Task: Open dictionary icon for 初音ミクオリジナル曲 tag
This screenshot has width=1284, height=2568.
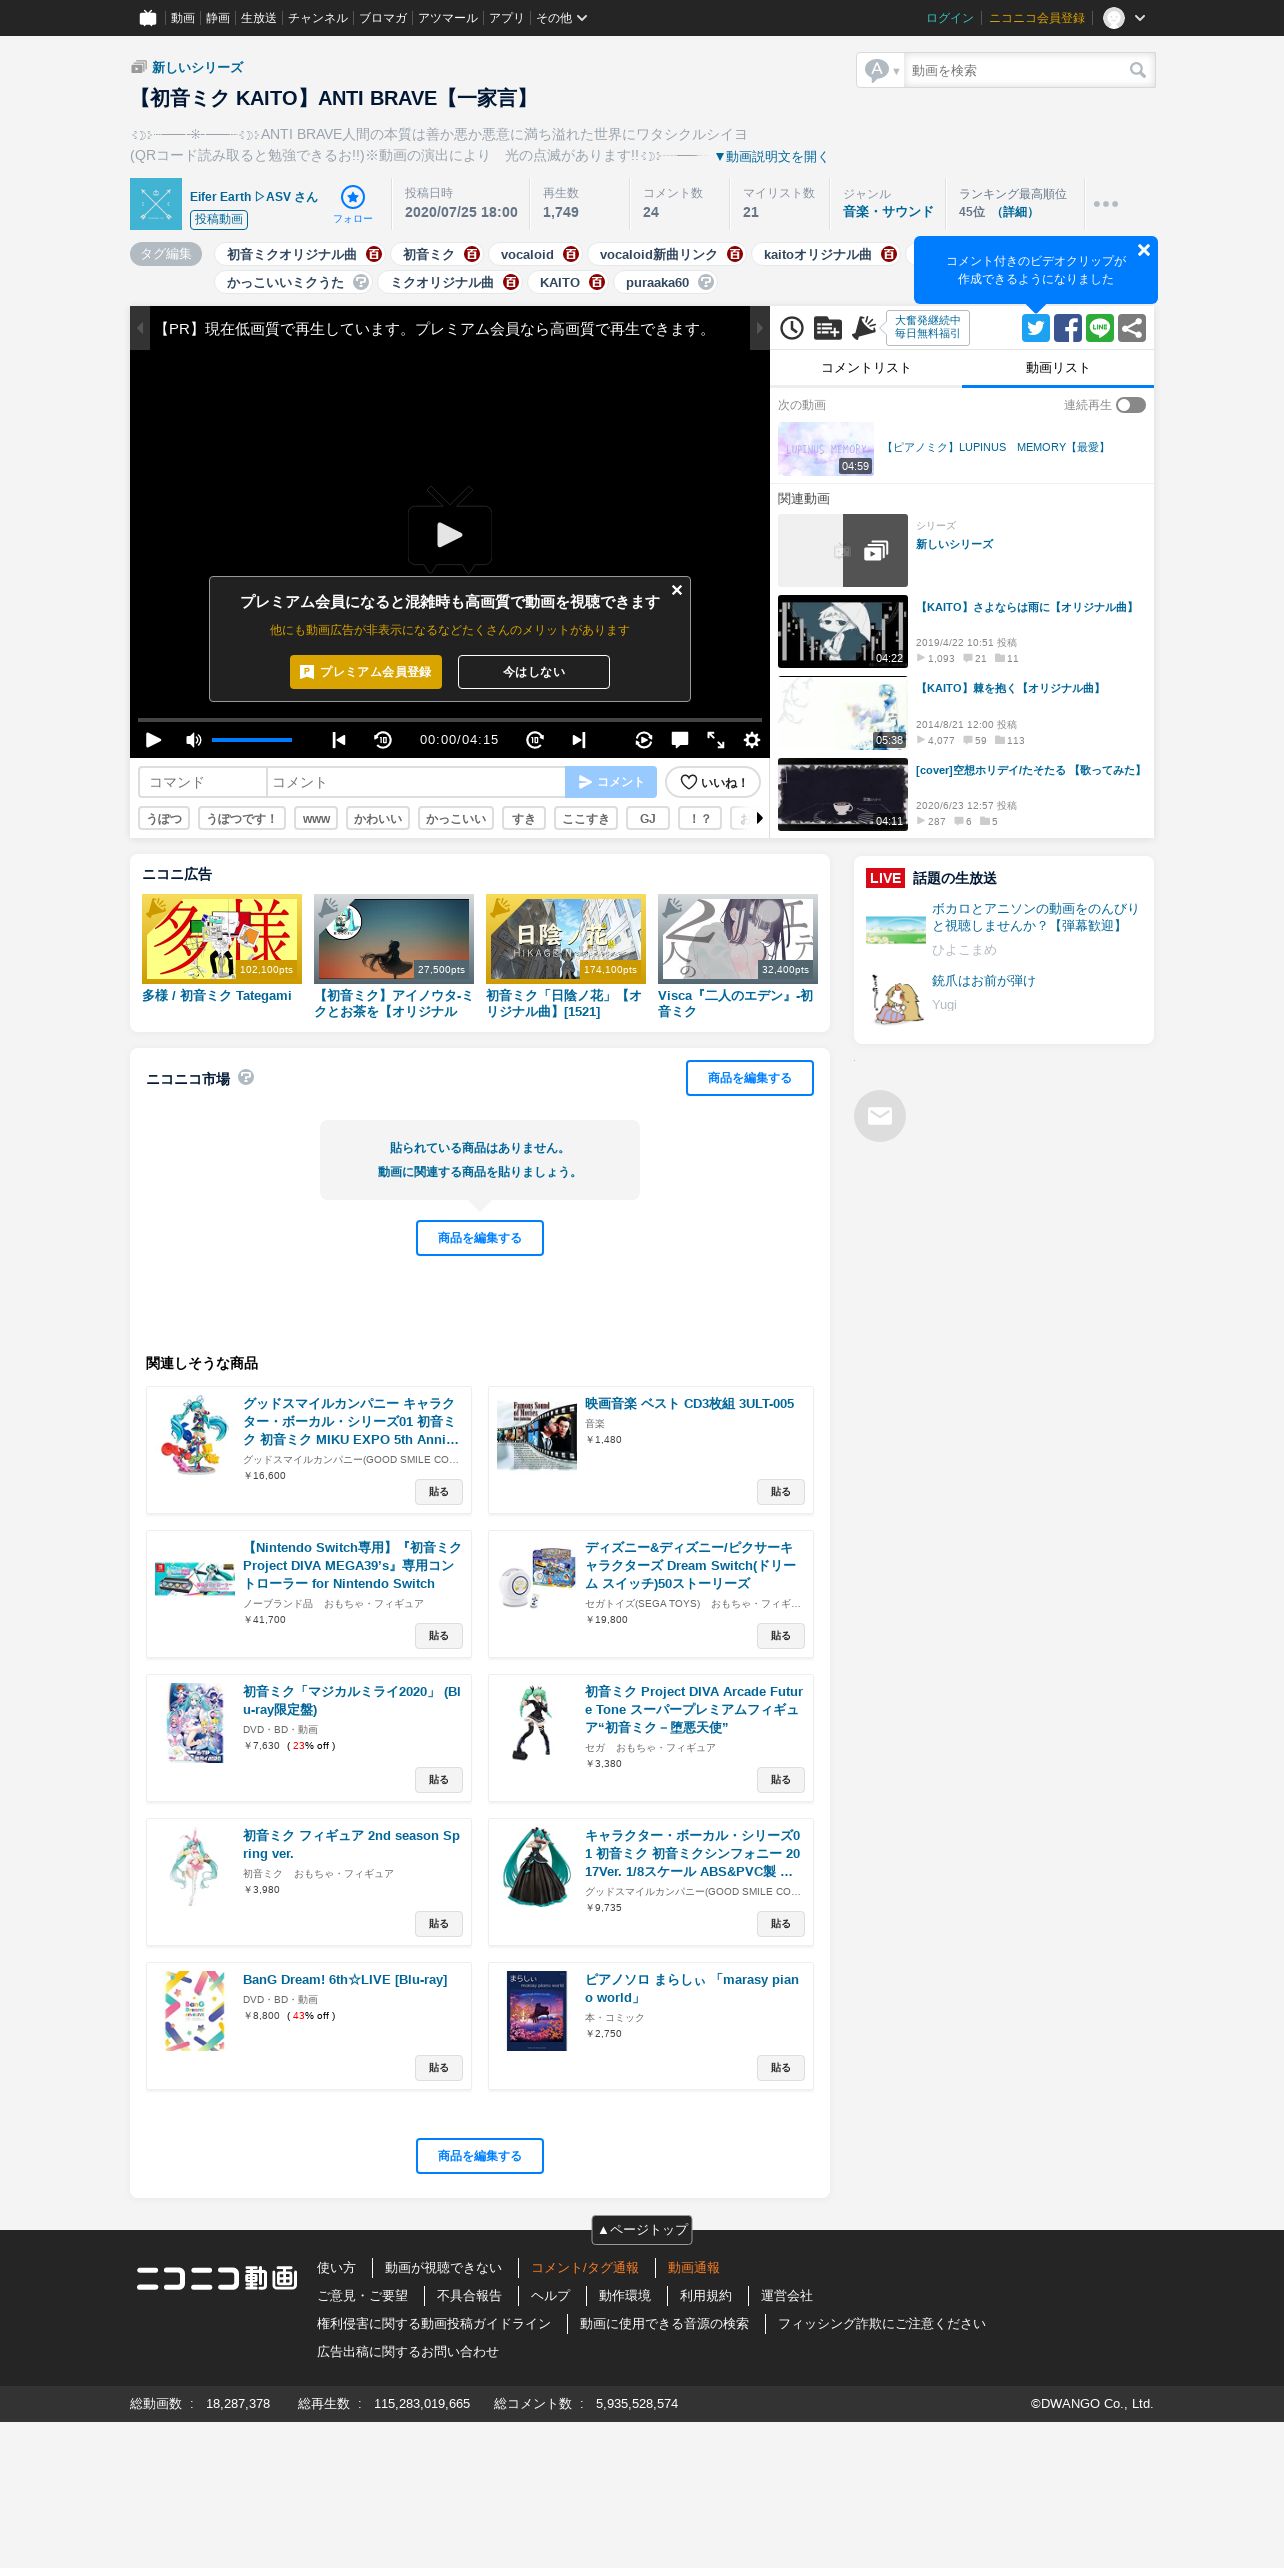Action: (x=374, y=254)
